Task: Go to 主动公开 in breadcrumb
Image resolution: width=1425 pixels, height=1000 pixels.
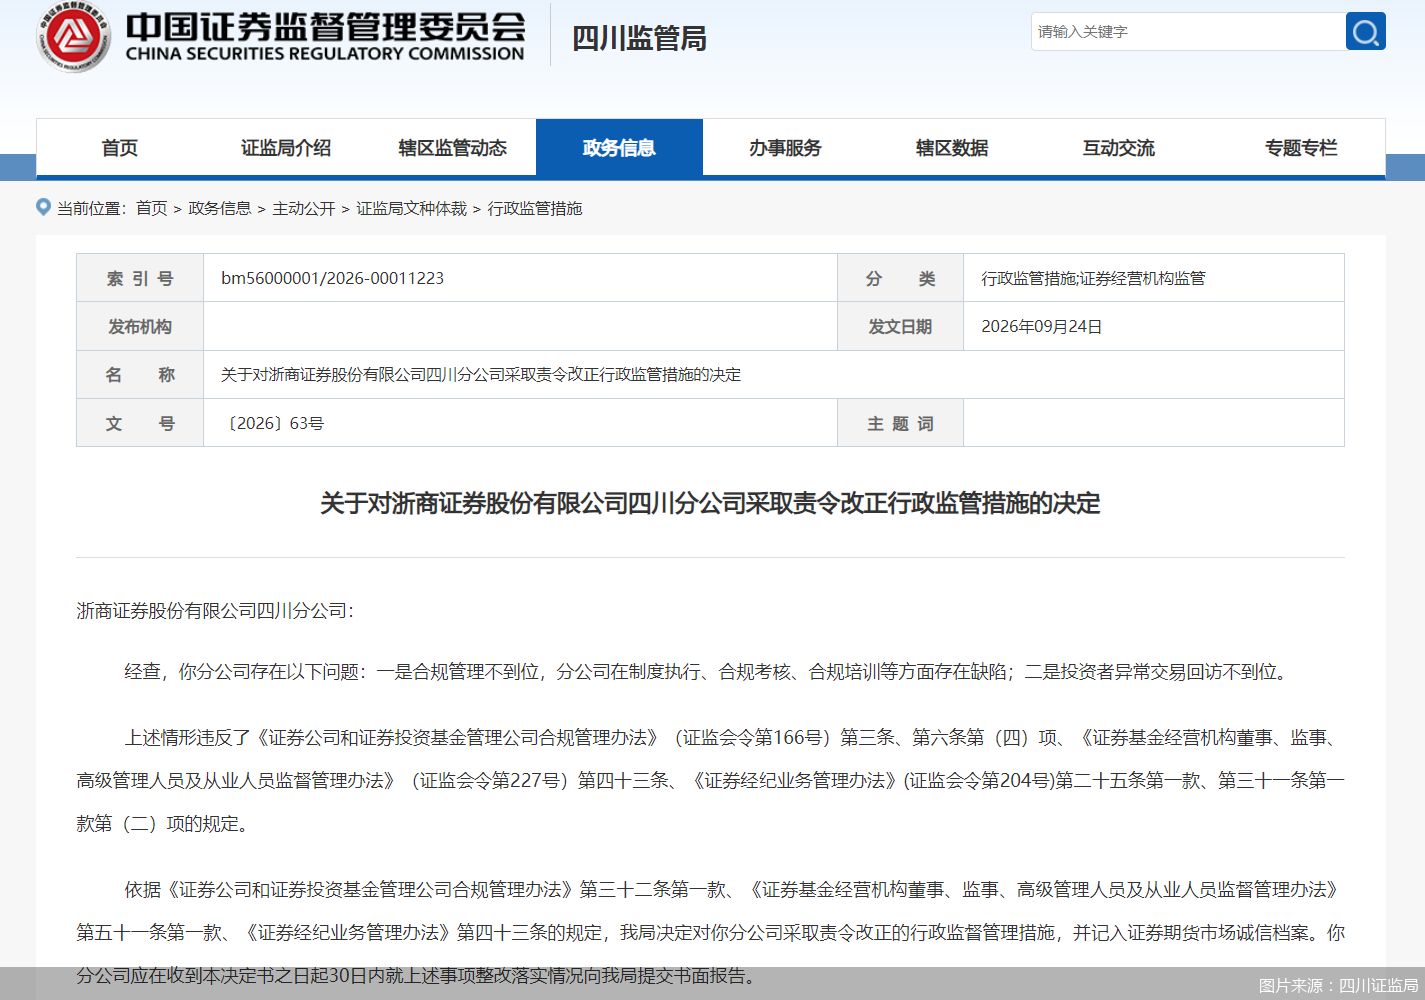Action: pyautogui.click(x=304, y=208)
